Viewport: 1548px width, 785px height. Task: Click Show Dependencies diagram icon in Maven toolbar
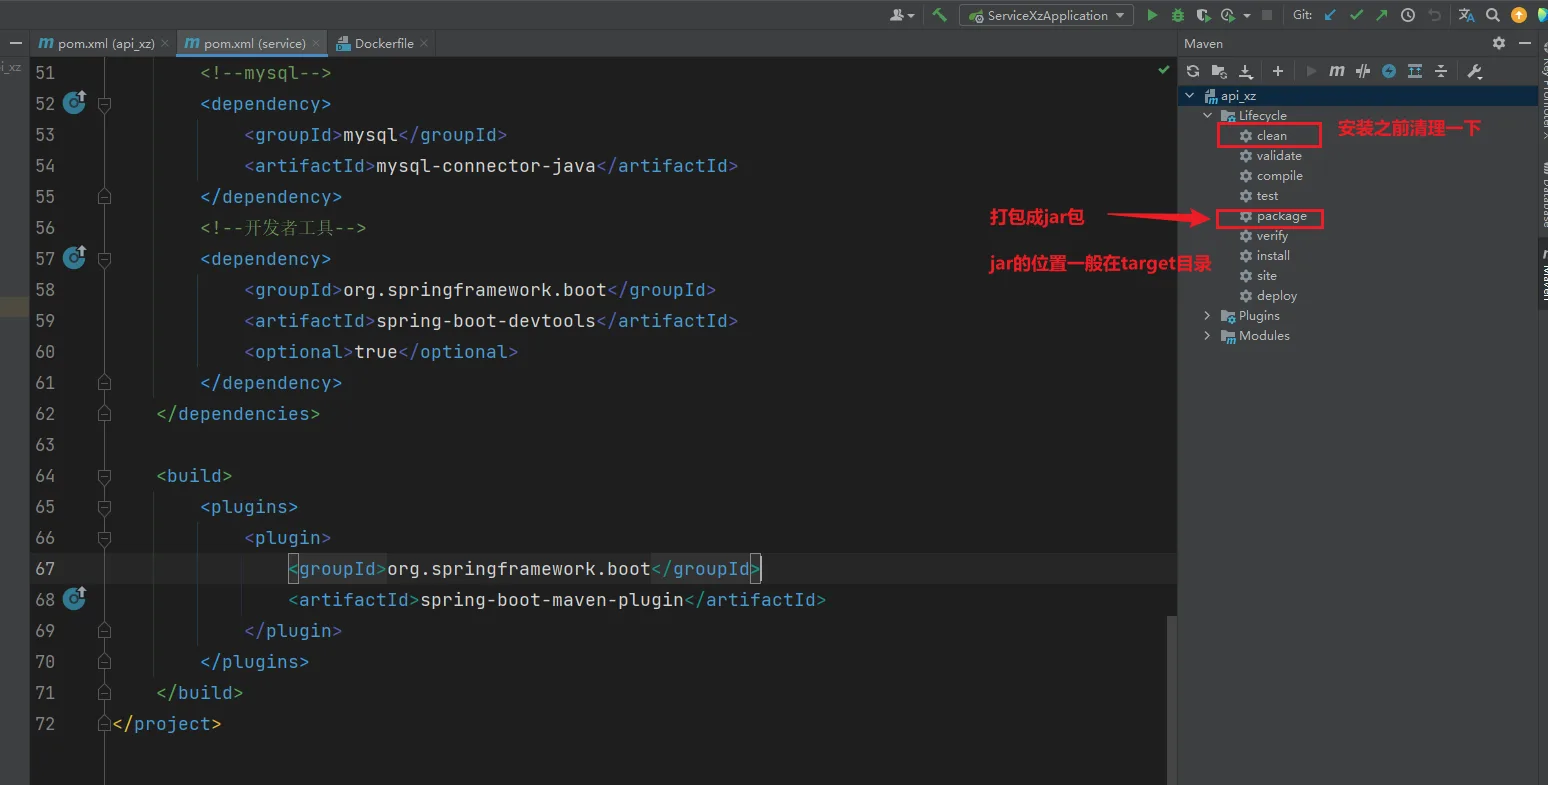point(1415,71)
